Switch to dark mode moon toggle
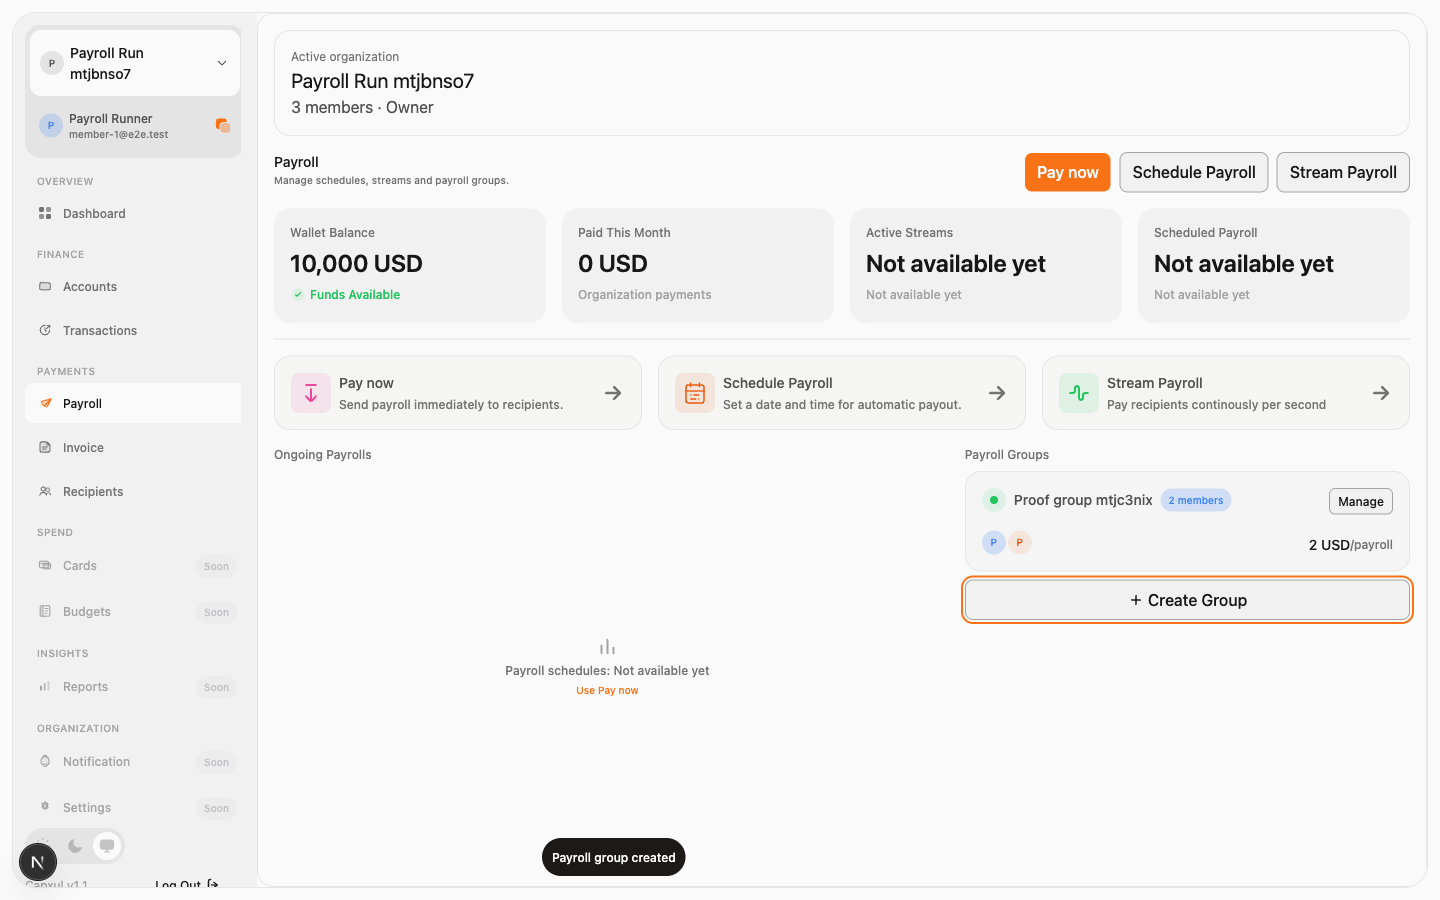 click(75, 846)
